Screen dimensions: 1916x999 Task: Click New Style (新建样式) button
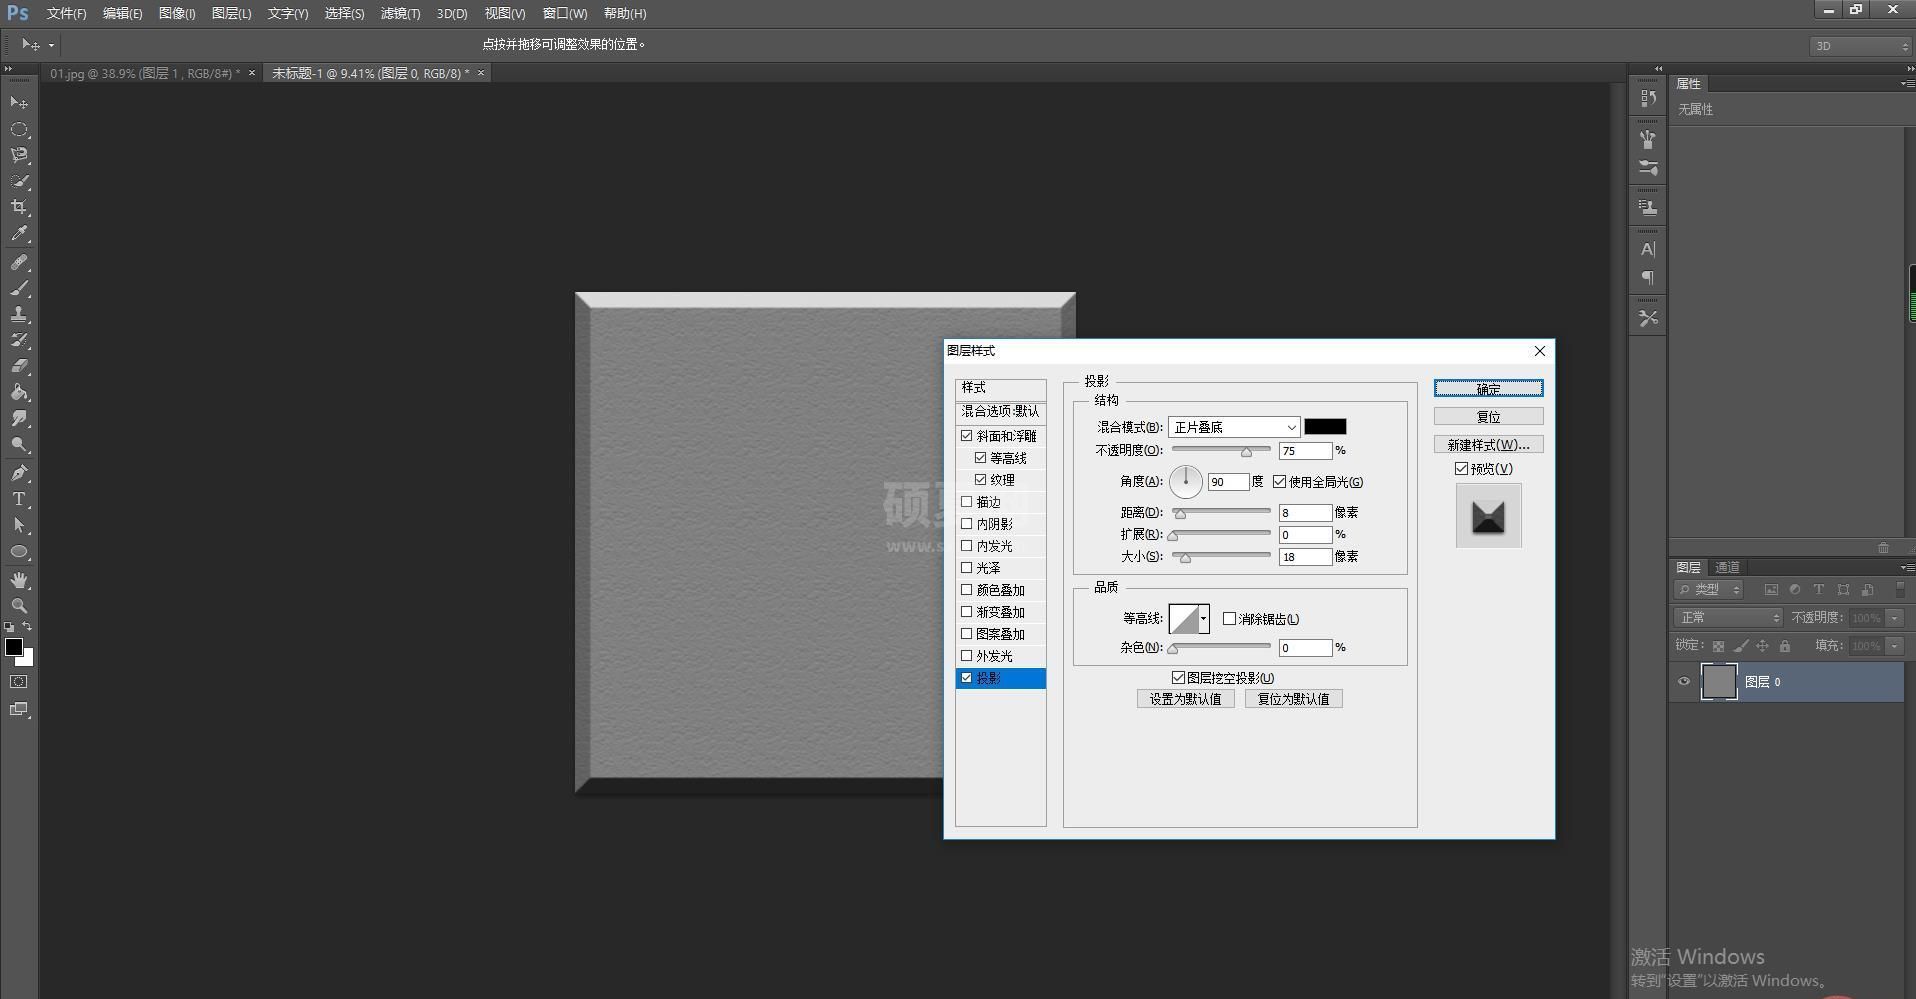tap(1488, 444)
